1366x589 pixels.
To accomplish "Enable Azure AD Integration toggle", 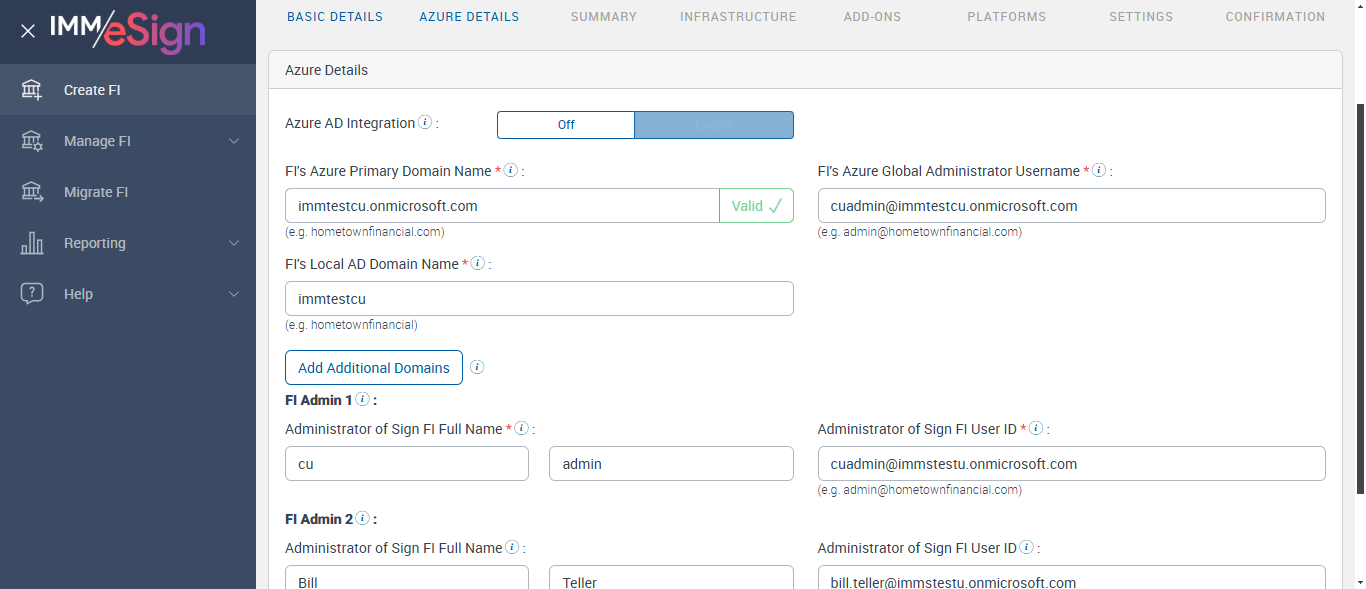I will point(714,125).
